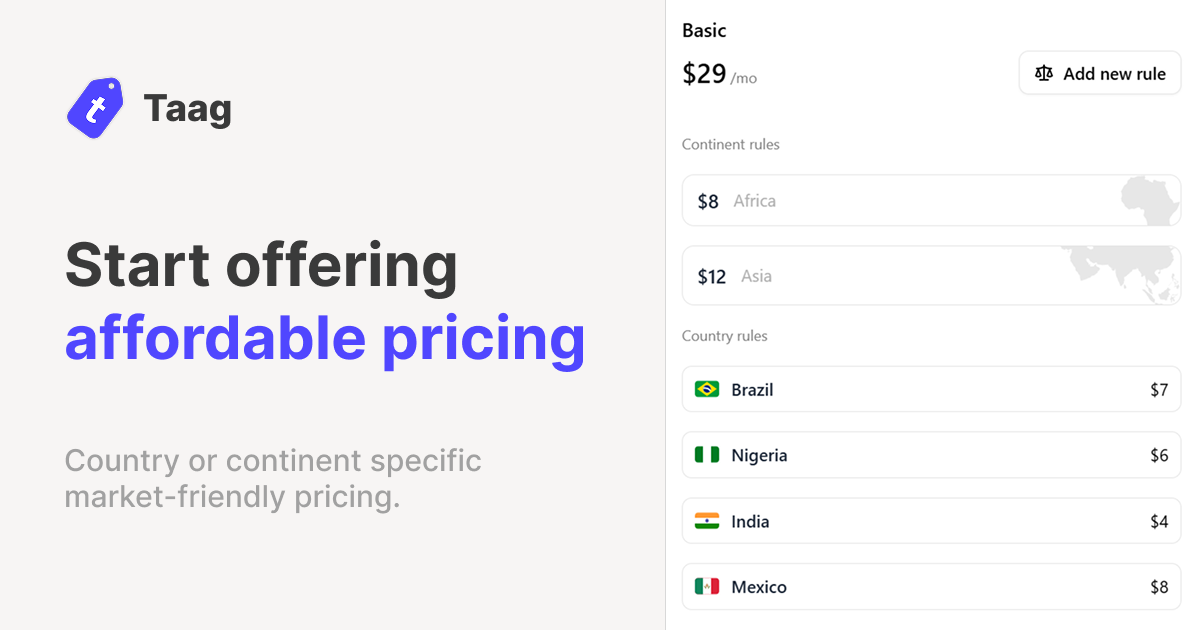1200x630 pixels.
Task: Click the Brazil flag icon
Action: pos(707,389)
